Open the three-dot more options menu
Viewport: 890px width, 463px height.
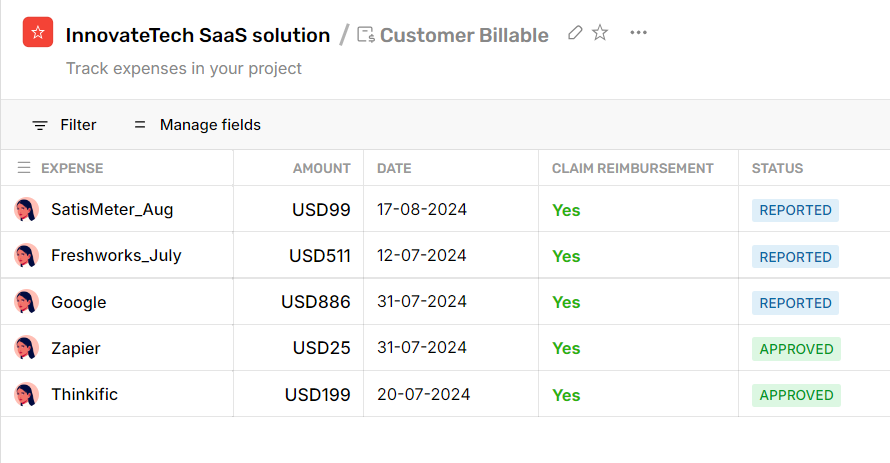point(638,33)
